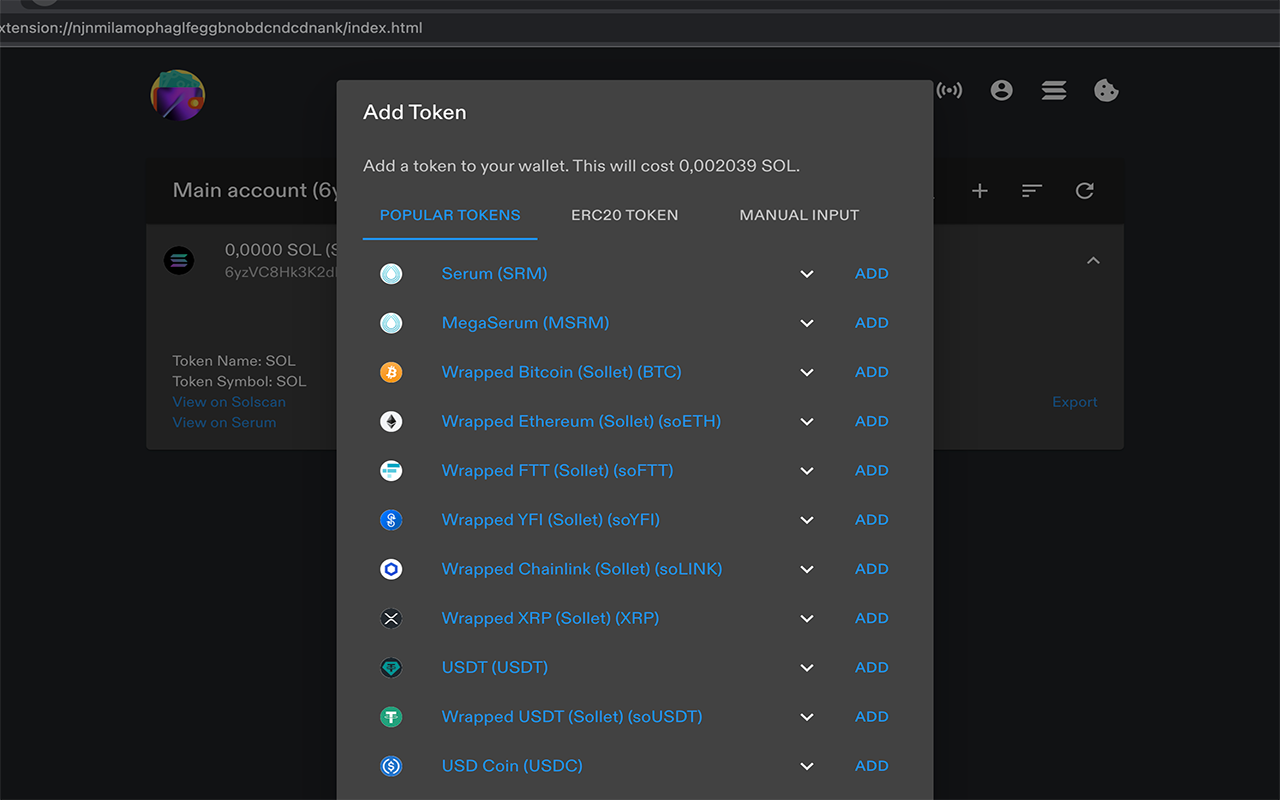Click the plus add-token icon
Screen dimensions: 1280x800
click(980, 190)
